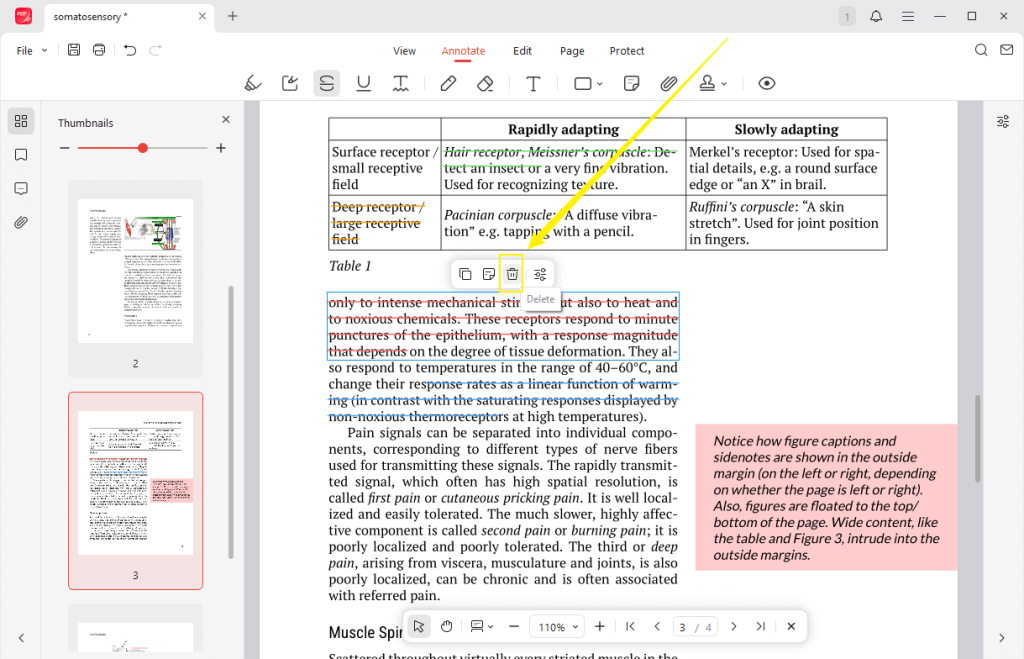
Task: Open the Comments panel in the sidebar
Action: [x=20, y=188]
